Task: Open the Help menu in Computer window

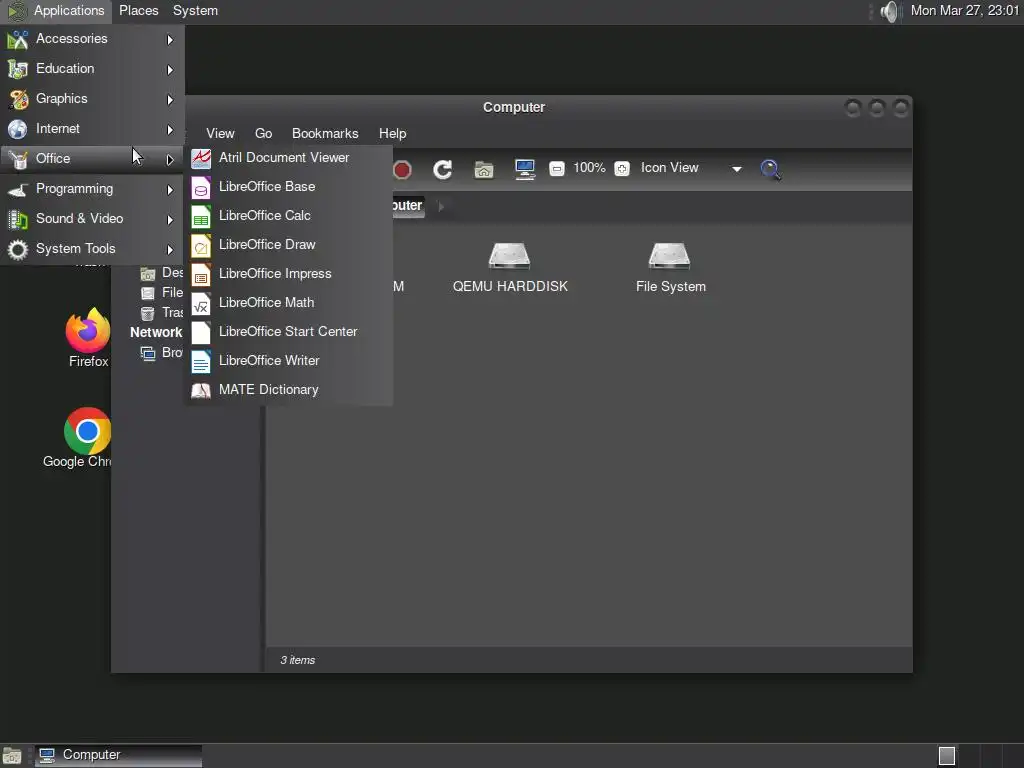Action: click(392, 133)
